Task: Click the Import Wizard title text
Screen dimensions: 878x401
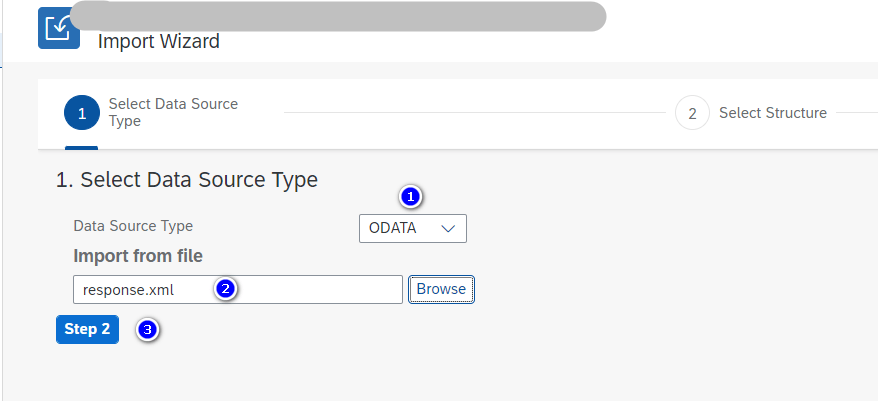Action: click(159, 42)
